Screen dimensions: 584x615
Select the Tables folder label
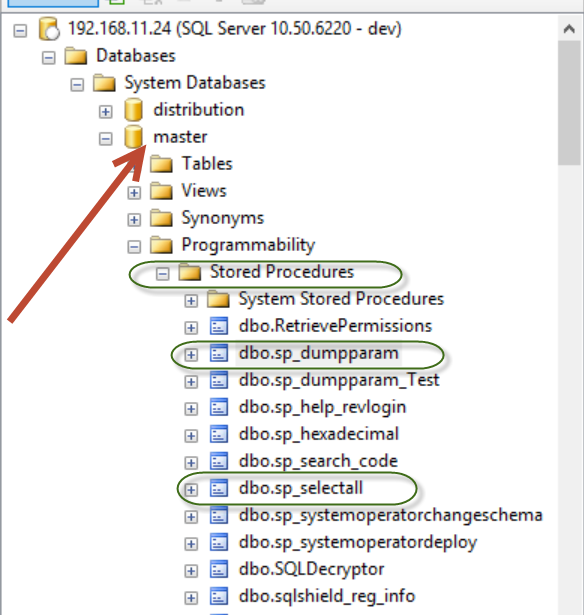click(207, 164)
